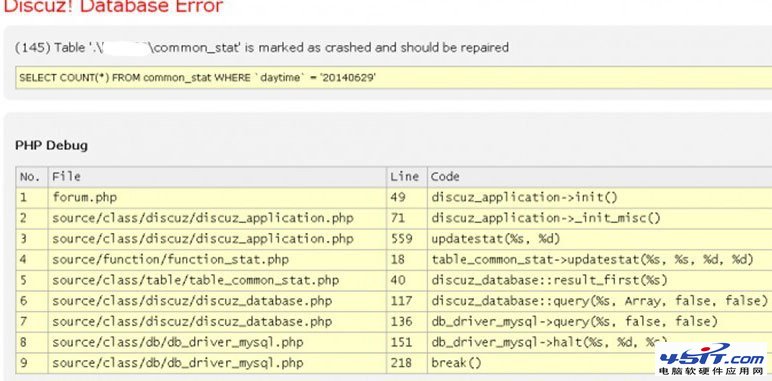772x381 pixels.
Task: Click 'db_driver_mysql->halt' code cell
Action: click(x=600, y=342)
